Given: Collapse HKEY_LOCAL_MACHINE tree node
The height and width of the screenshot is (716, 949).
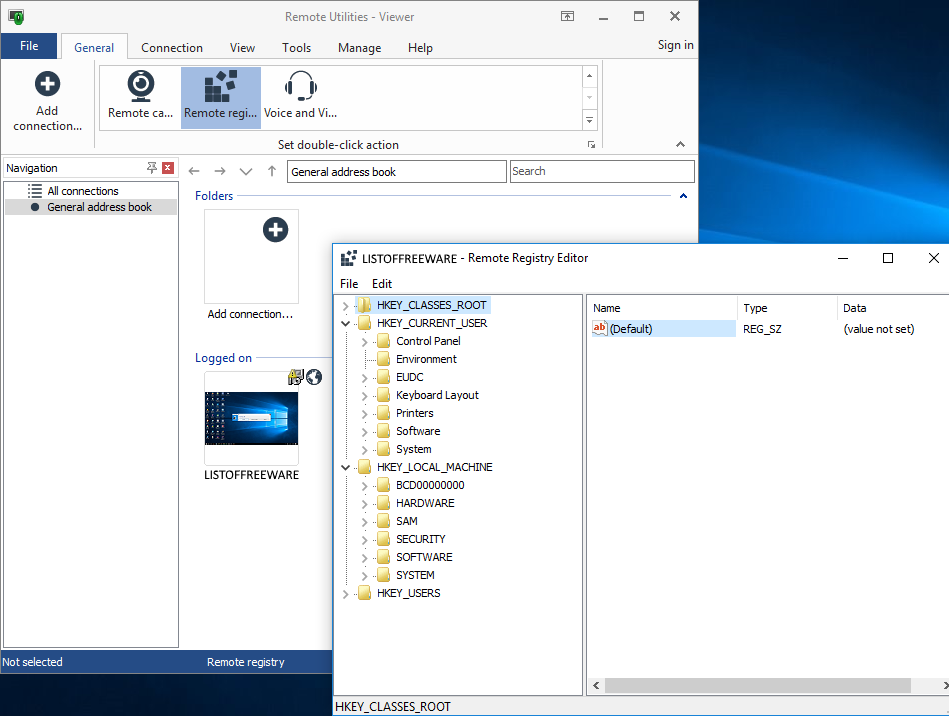Looking at the screenshot, I should coord(346,468).
